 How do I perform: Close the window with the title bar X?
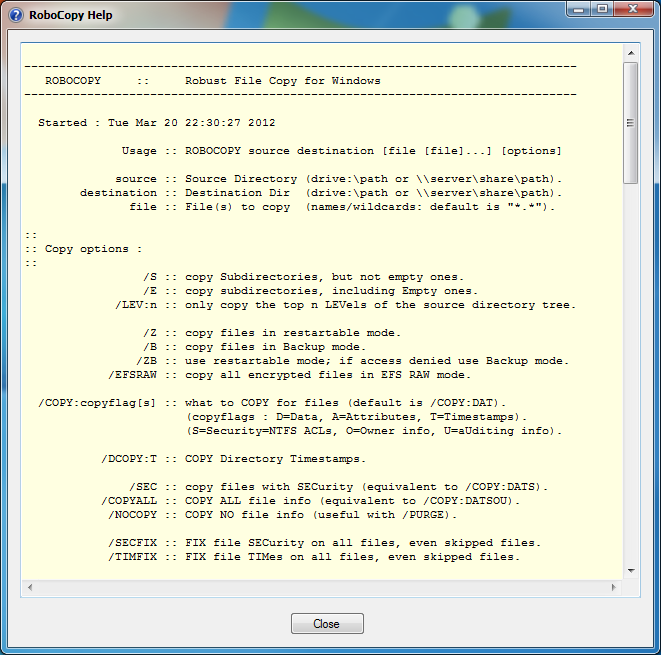tap(633, 9)
